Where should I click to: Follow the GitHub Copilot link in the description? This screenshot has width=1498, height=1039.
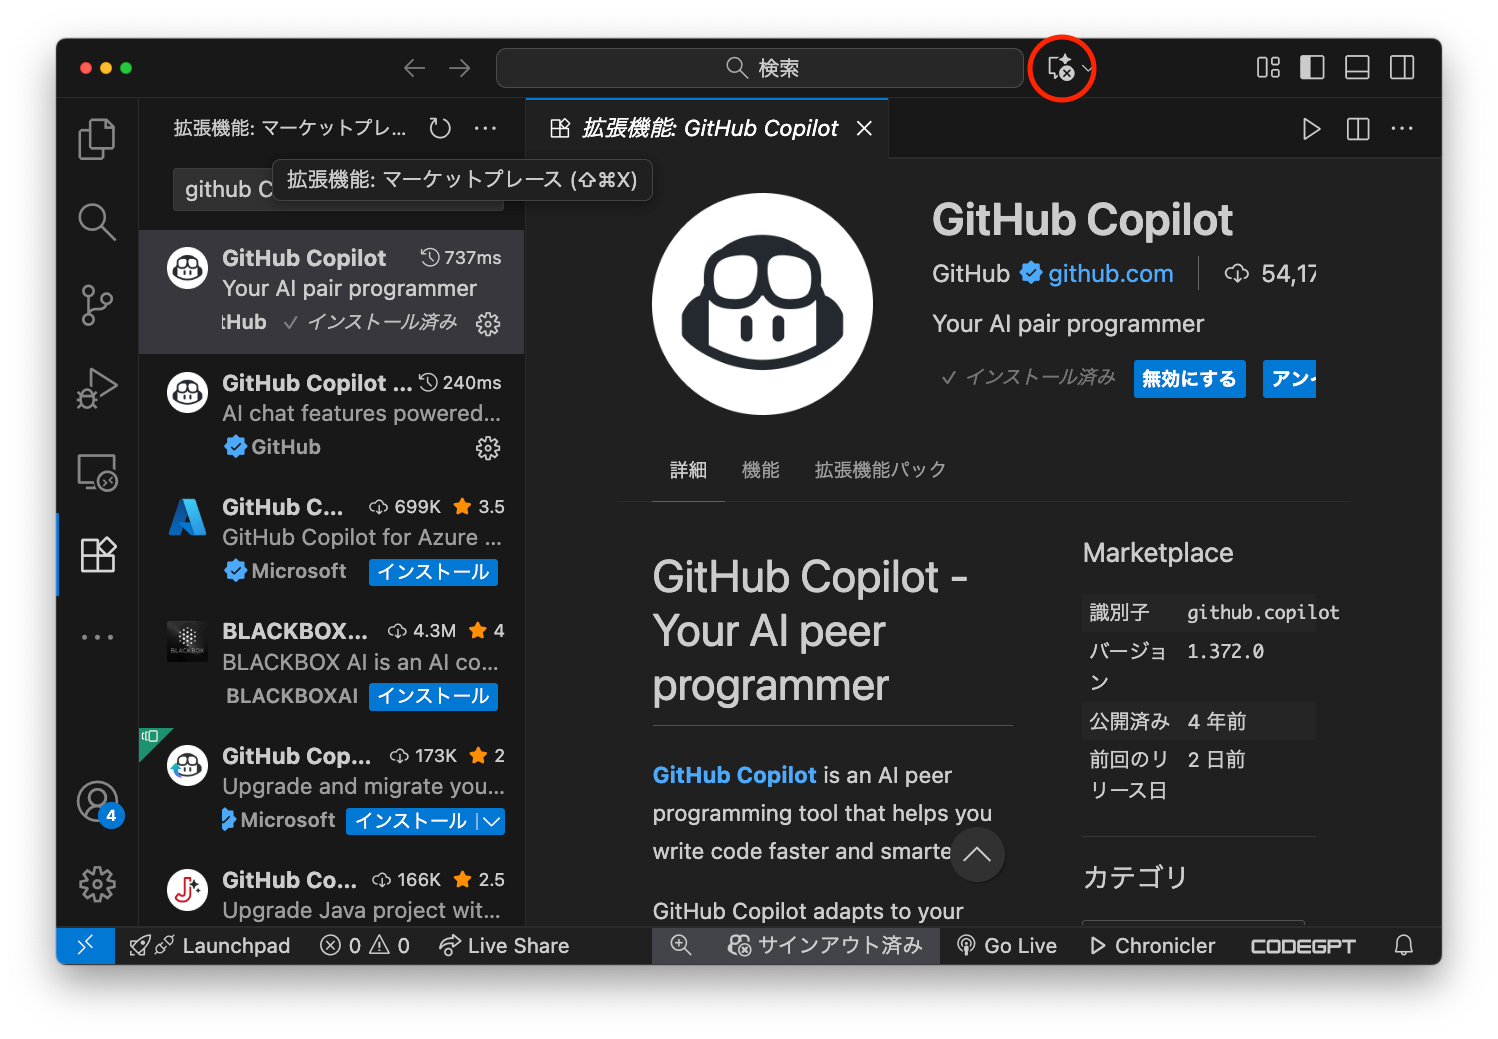(x=734, y=775)
